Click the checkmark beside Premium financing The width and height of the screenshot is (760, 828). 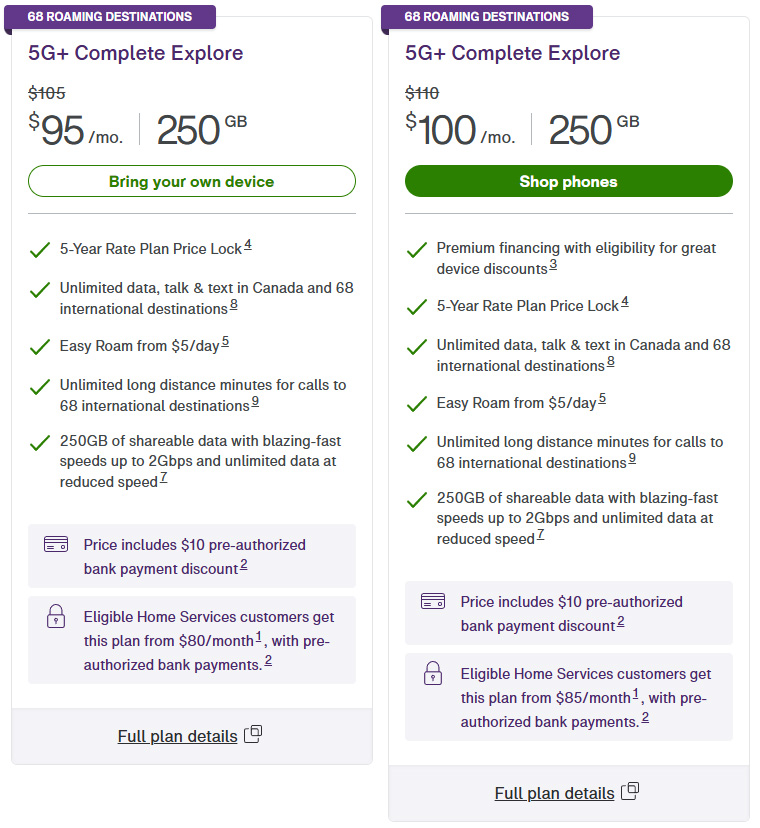pyautogui.click(x=416, y=249)
